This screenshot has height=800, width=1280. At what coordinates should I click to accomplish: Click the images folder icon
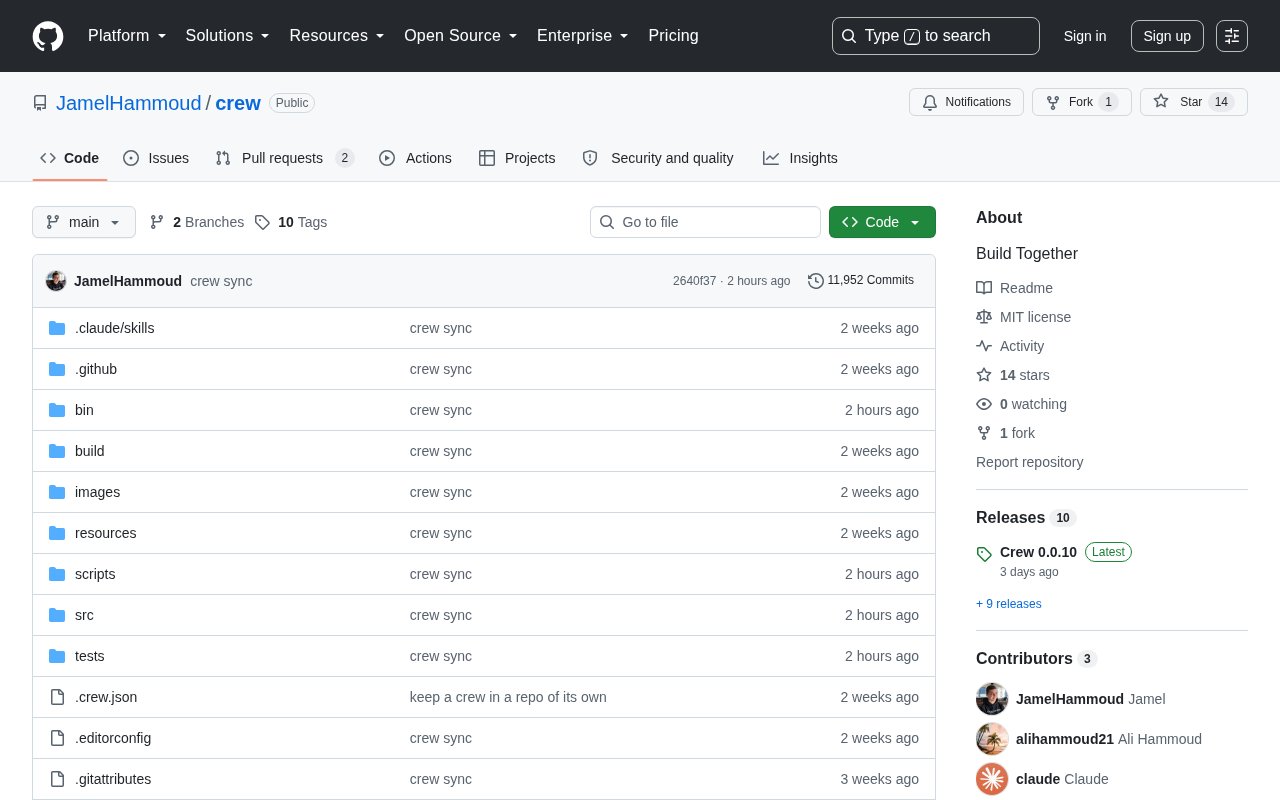(x=57, y=492)
